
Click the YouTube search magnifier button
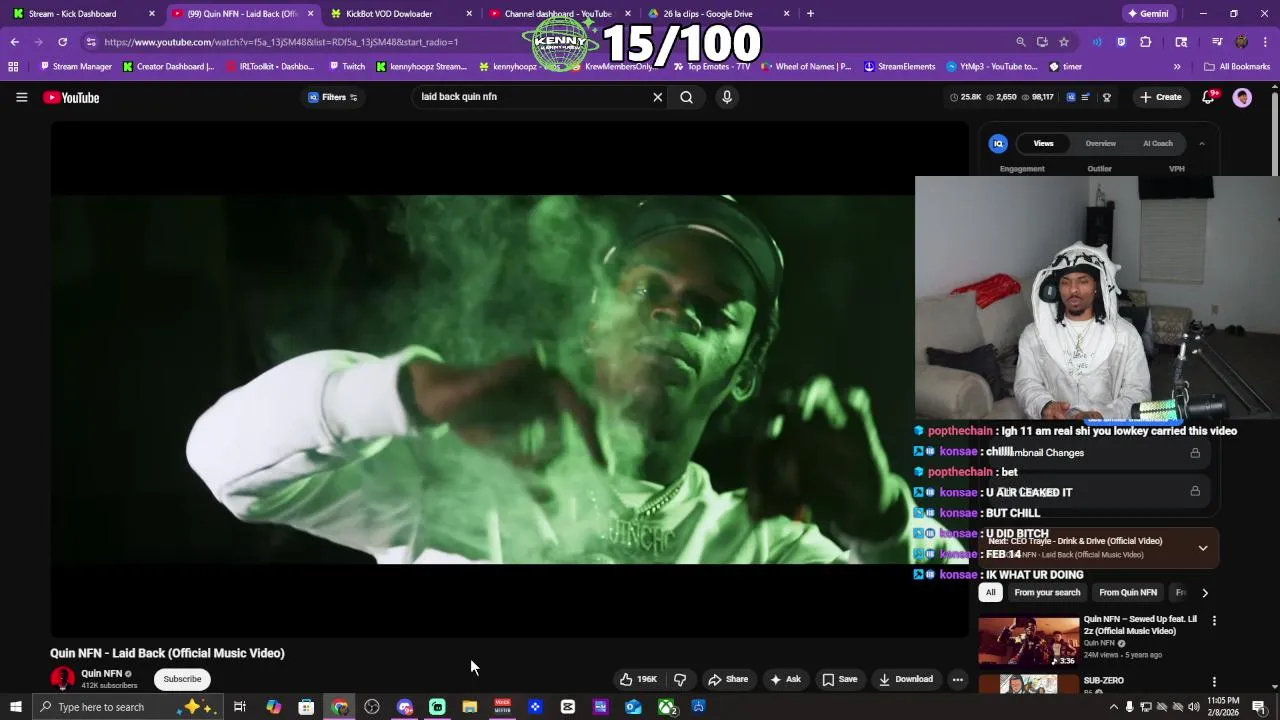pyautogui.click(x=687, y=97)
